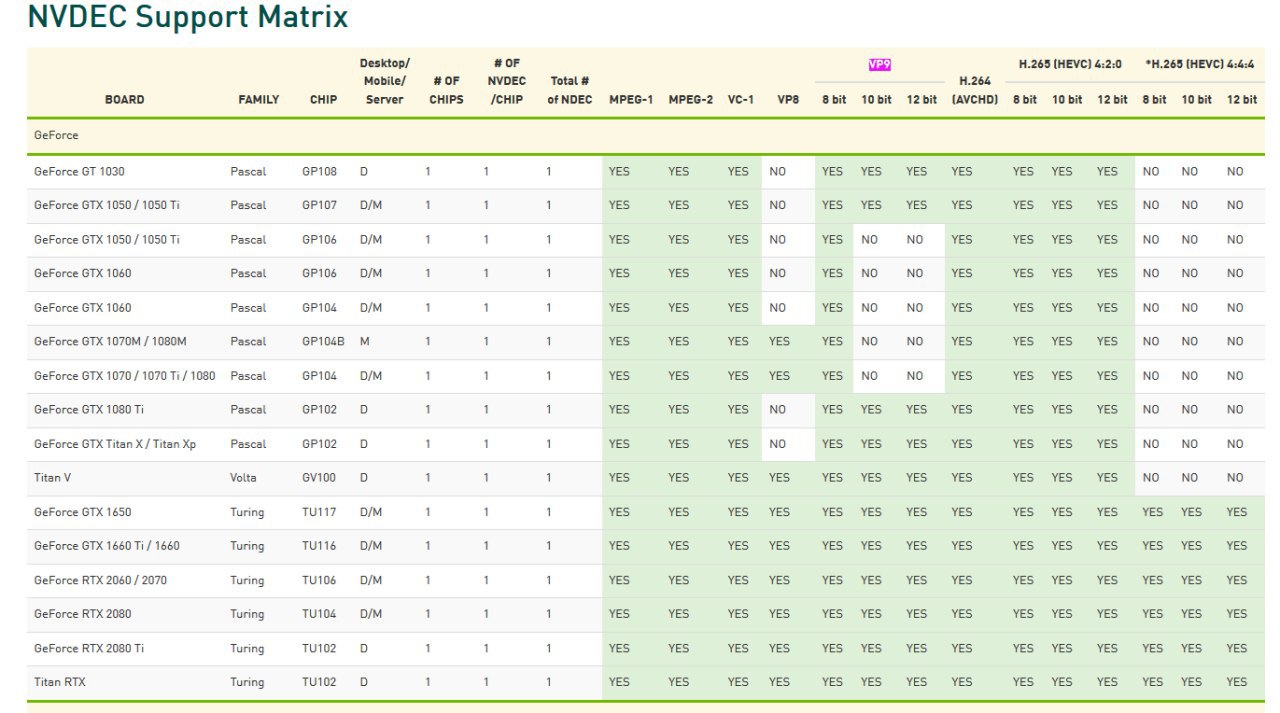
Task: Click the GP104B chip cell
Action: click(323, 341)
